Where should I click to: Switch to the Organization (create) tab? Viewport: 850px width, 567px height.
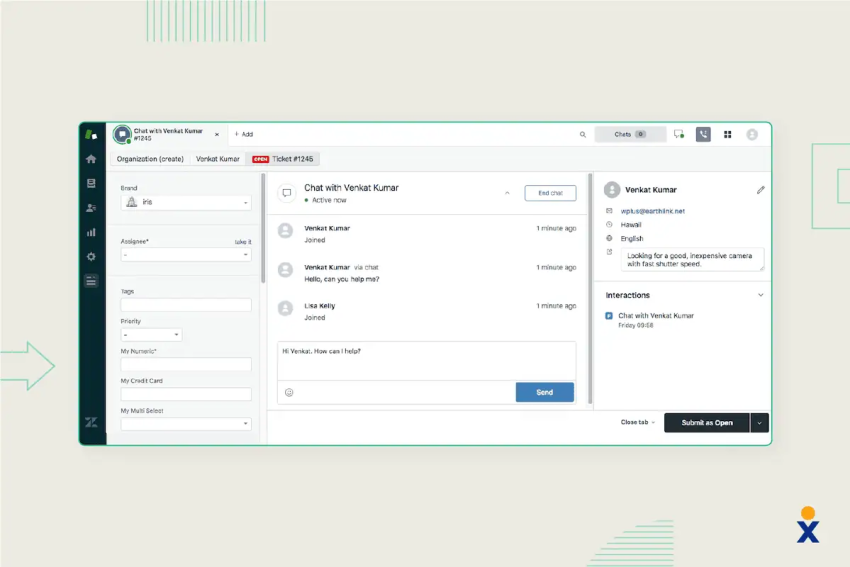[150, 159]
